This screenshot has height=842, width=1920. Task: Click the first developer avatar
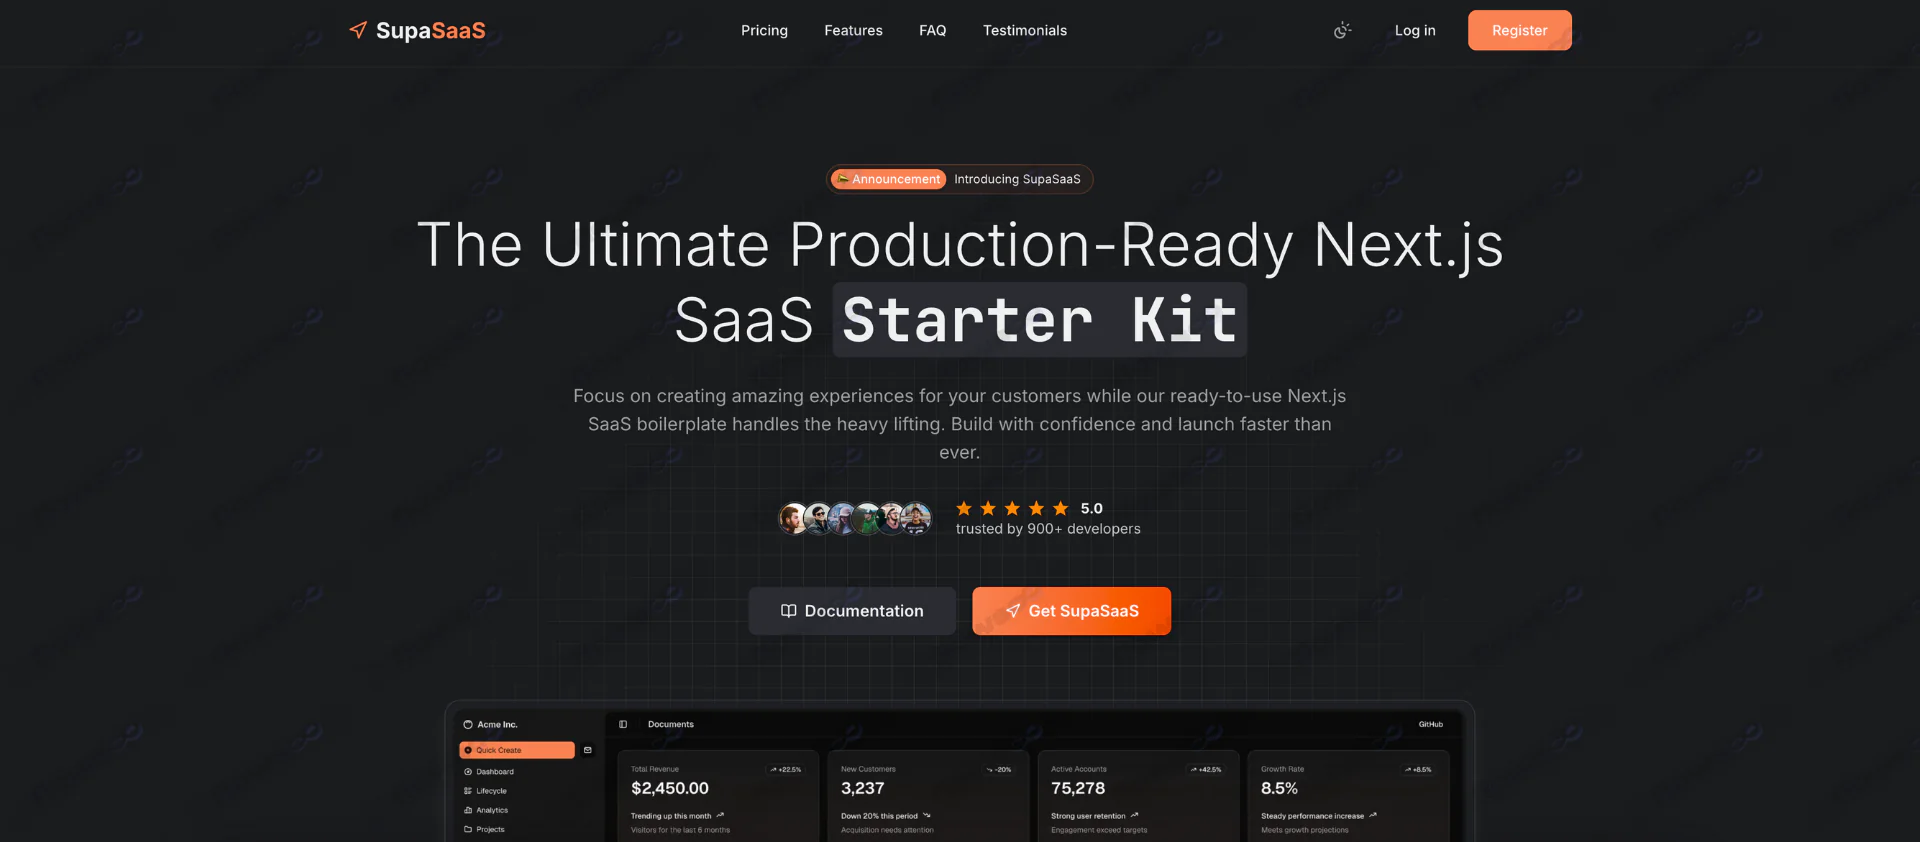[794, 518]
